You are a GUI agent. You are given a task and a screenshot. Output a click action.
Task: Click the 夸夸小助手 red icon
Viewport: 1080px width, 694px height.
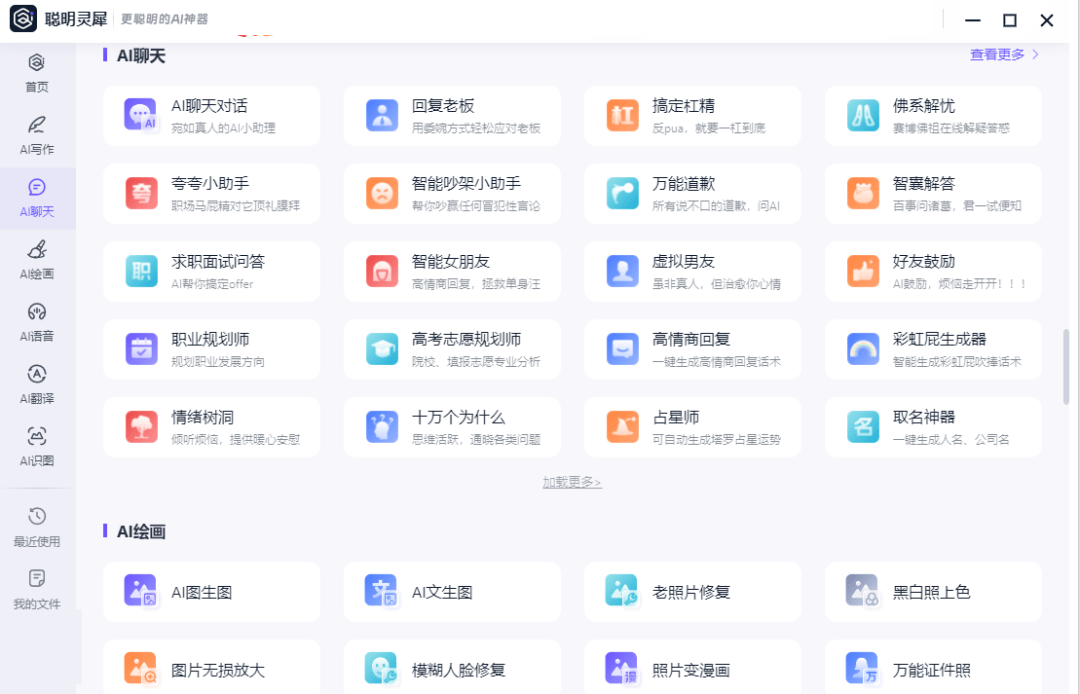(x=140, y=193)
